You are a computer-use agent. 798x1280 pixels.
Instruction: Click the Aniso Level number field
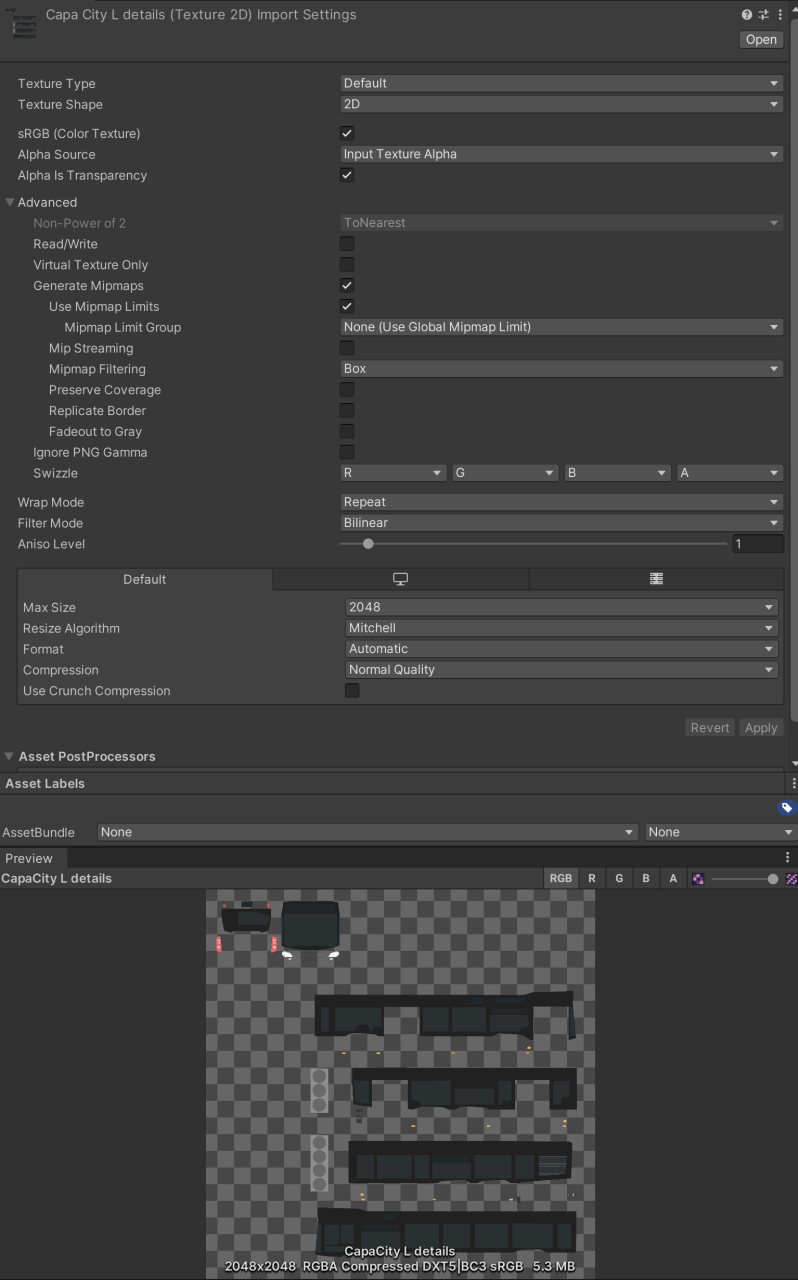tap(757, 544)
